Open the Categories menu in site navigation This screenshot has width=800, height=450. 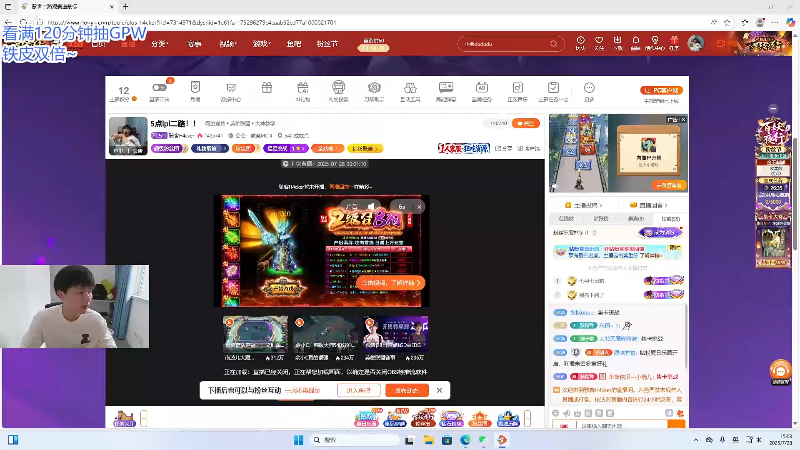(x=160, y=44)
